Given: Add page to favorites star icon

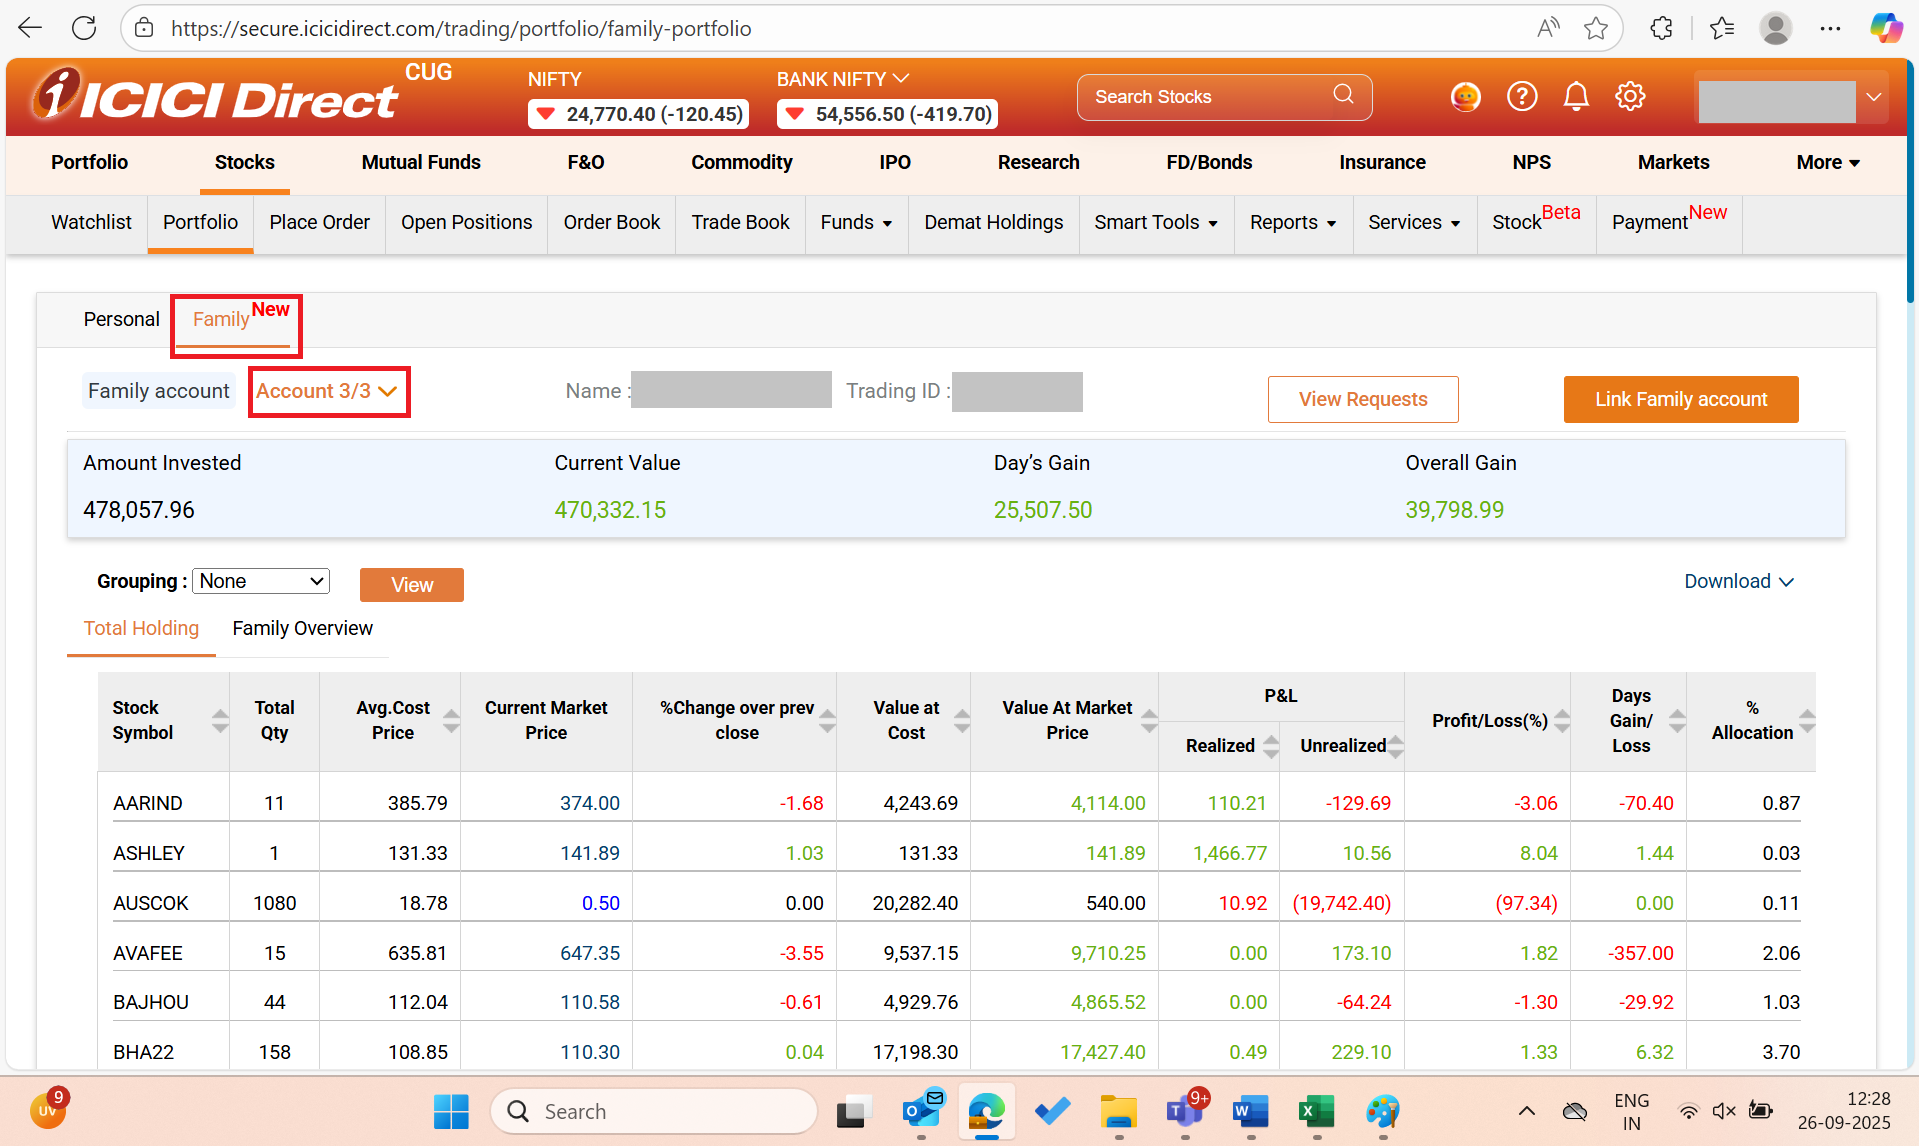Looking at the screenshot, I should [x=1596, y=28].
